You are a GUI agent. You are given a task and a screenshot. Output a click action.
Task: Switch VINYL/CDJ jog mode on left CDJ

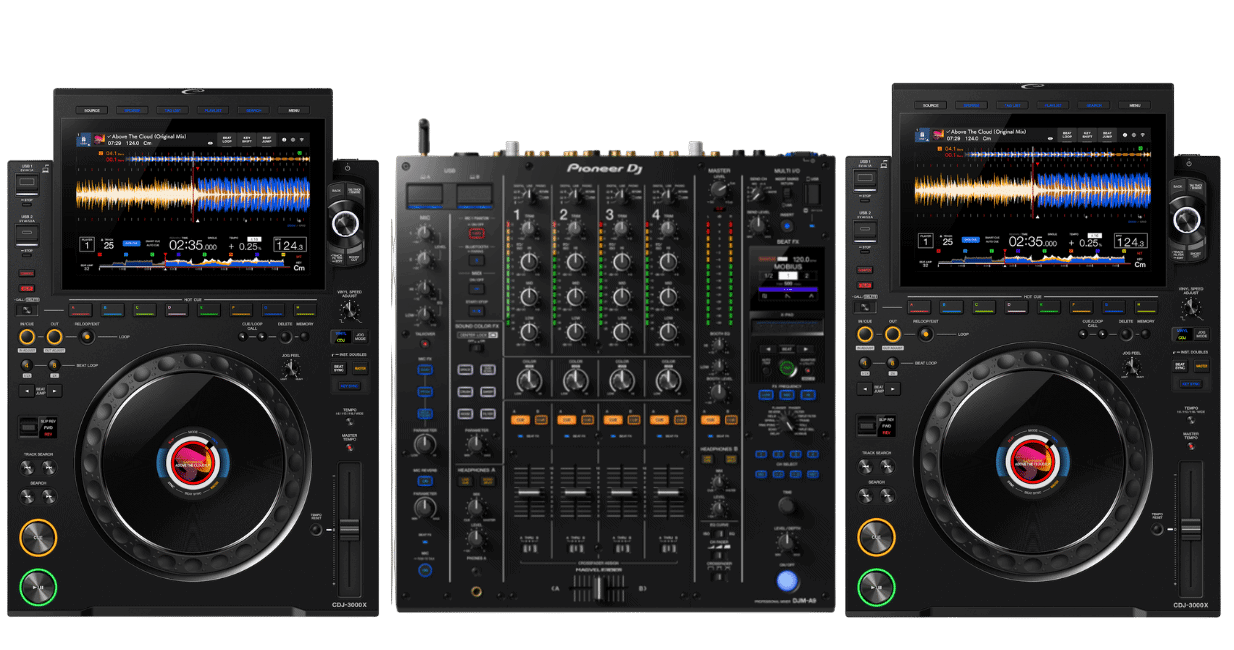click(342, 336)
